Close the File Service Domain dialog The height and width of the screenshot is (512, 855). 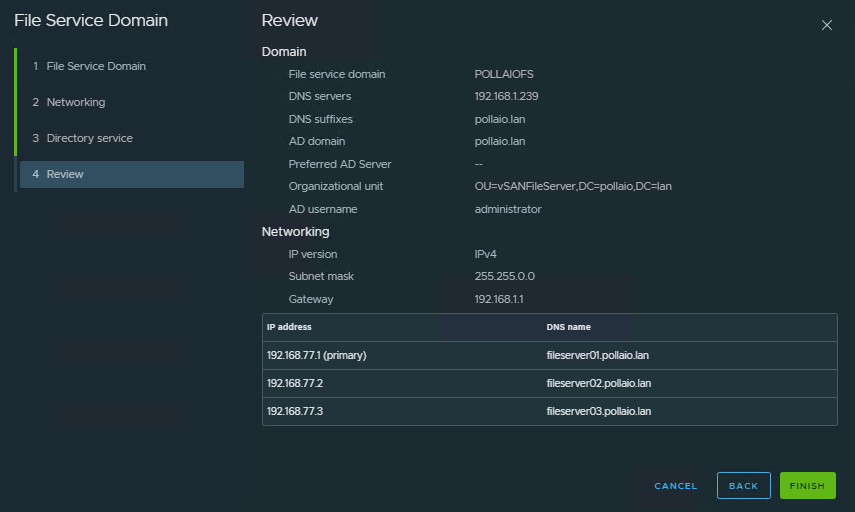[827, 25]
